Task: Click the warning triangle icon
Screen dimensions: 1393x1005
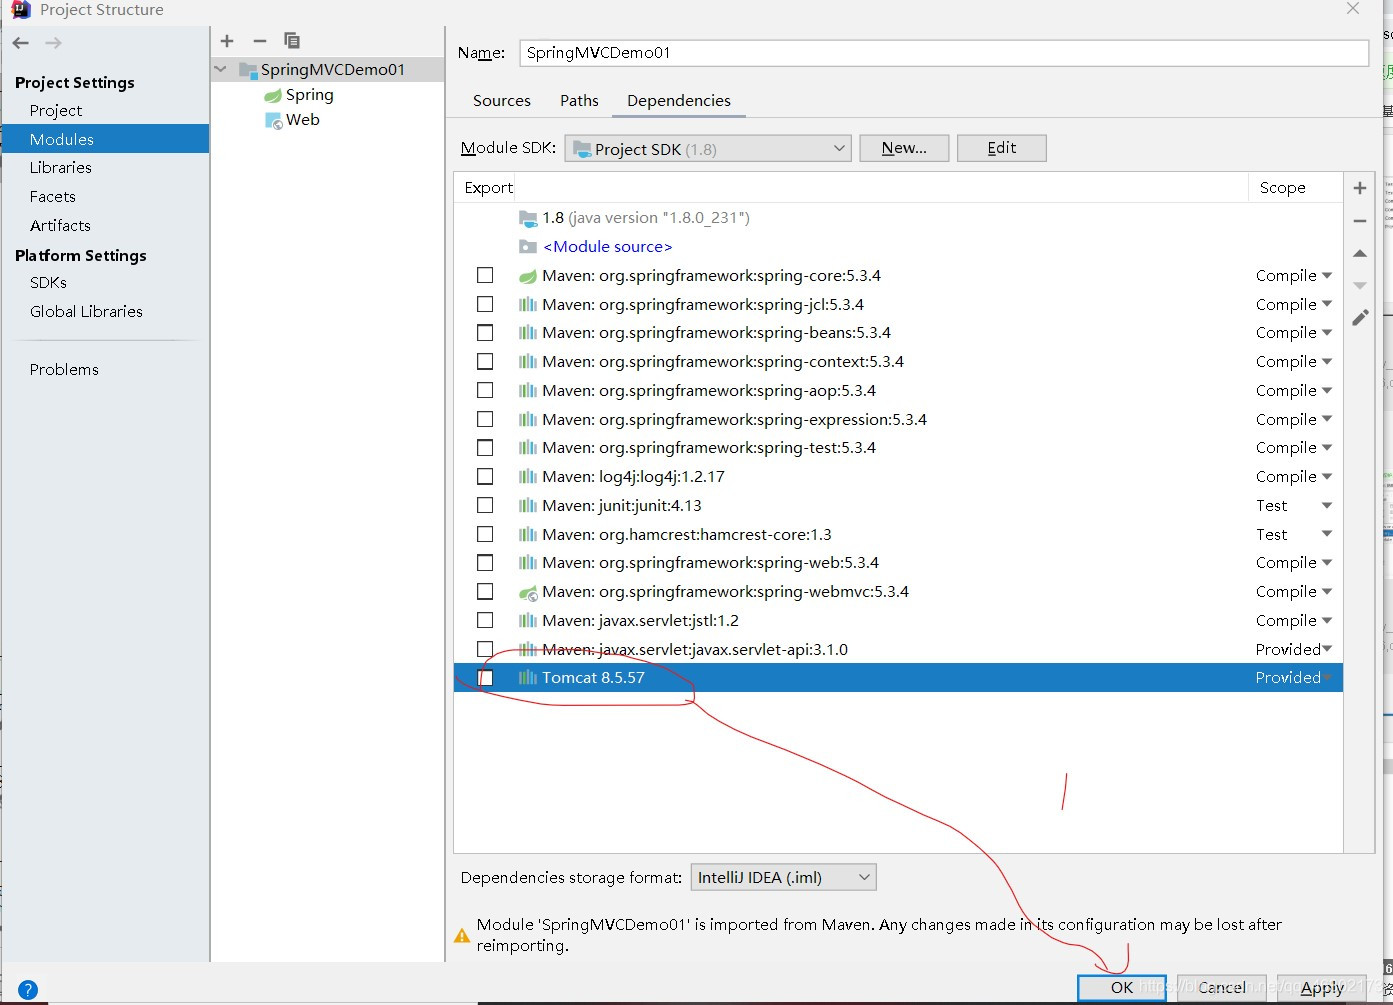Action: (x=462, y=936)
